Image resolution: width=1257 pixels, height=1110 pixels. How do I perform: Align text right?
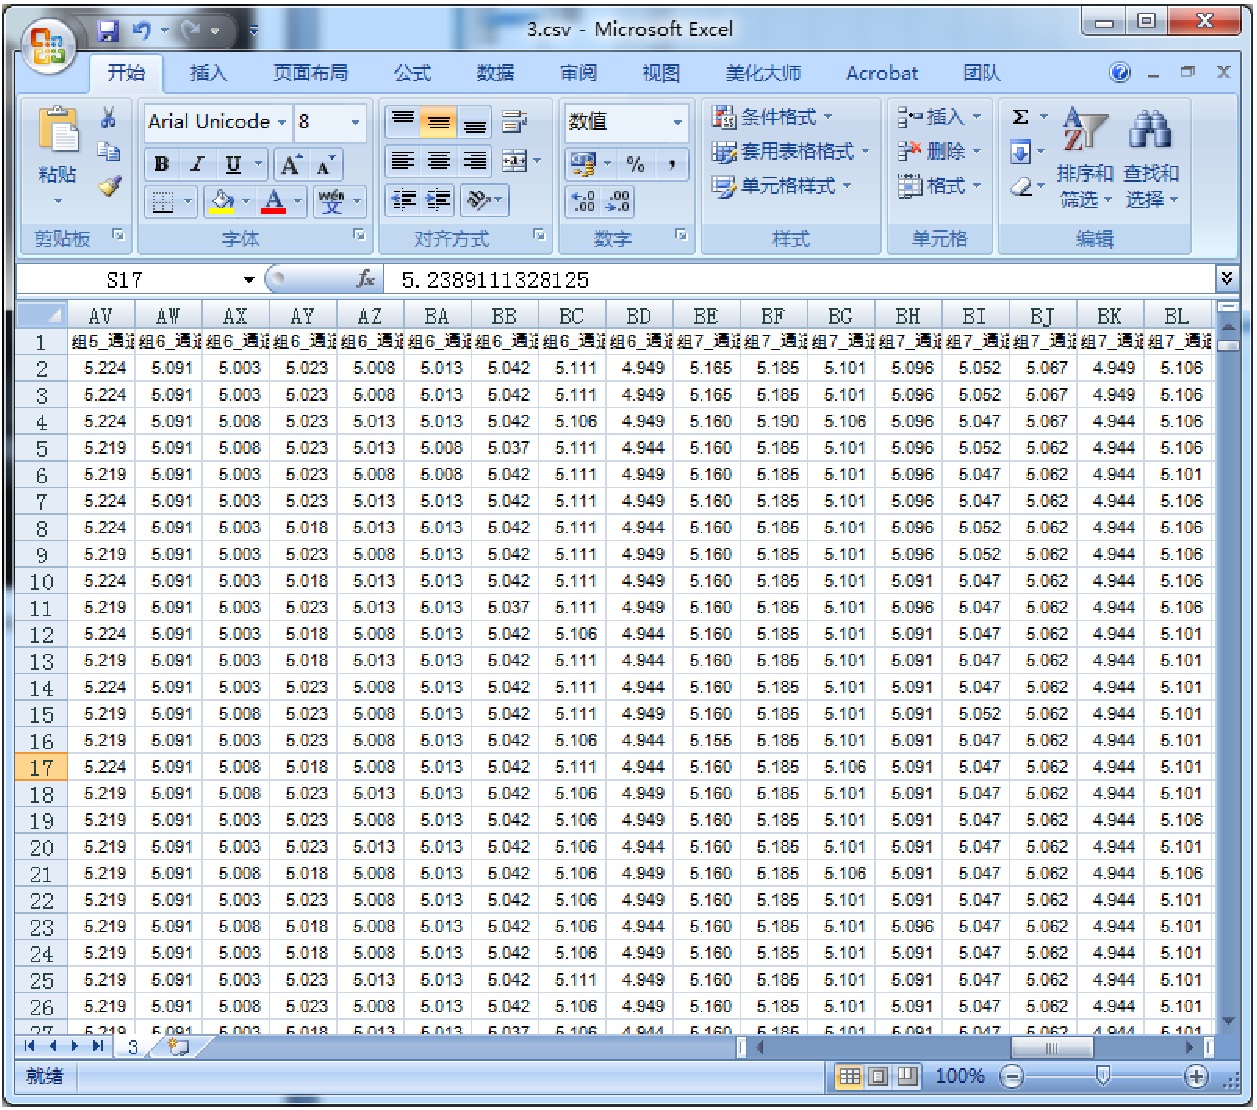tap(474, 161)
